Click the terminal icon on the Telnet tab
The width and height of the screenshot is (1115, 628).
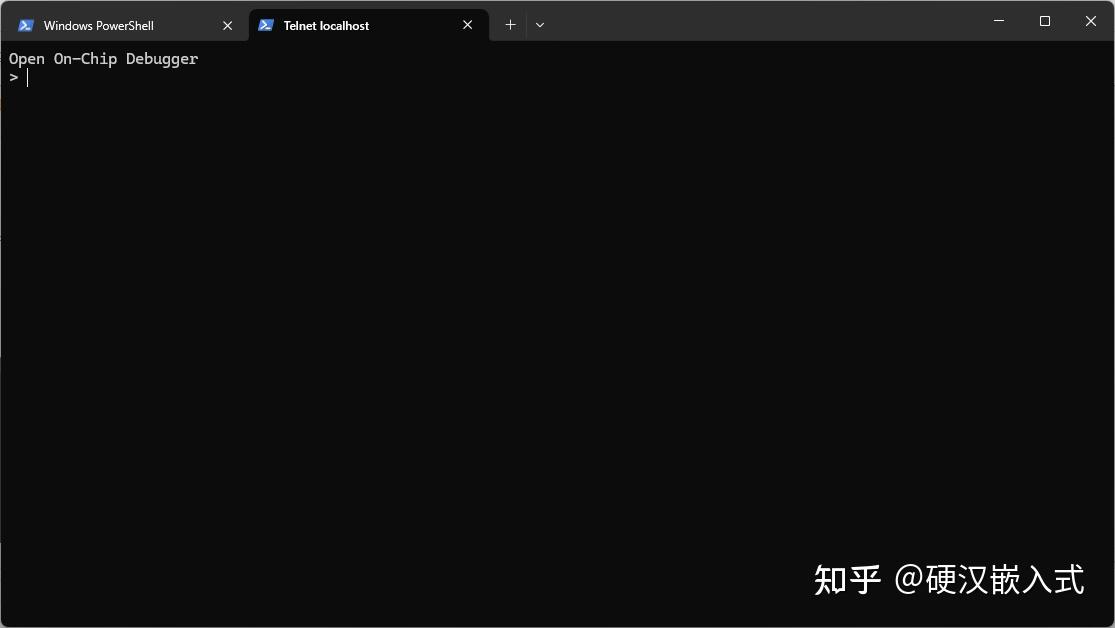click(x=266, y=25)
